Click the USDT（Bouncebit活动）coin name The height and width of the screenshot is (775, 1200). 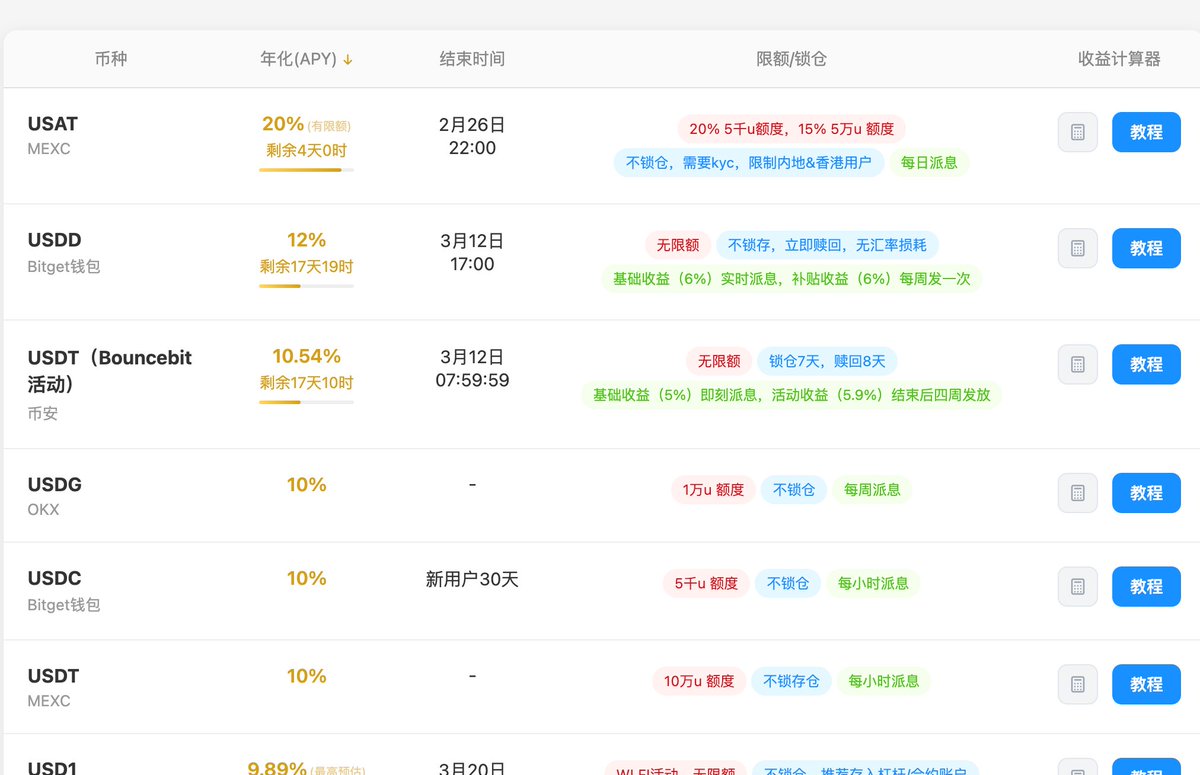pyautogui.click(x=110, y=370)
